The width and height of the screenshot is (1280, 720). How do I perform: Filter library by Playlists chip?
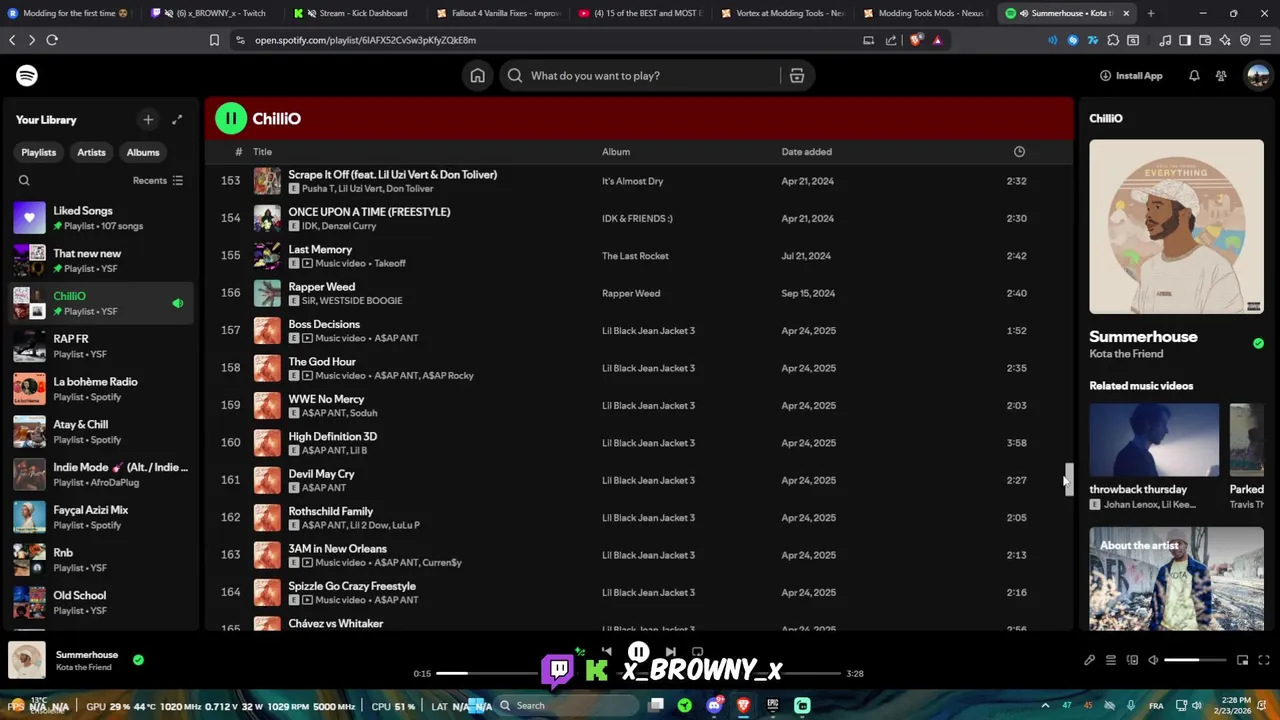point(39,152)
